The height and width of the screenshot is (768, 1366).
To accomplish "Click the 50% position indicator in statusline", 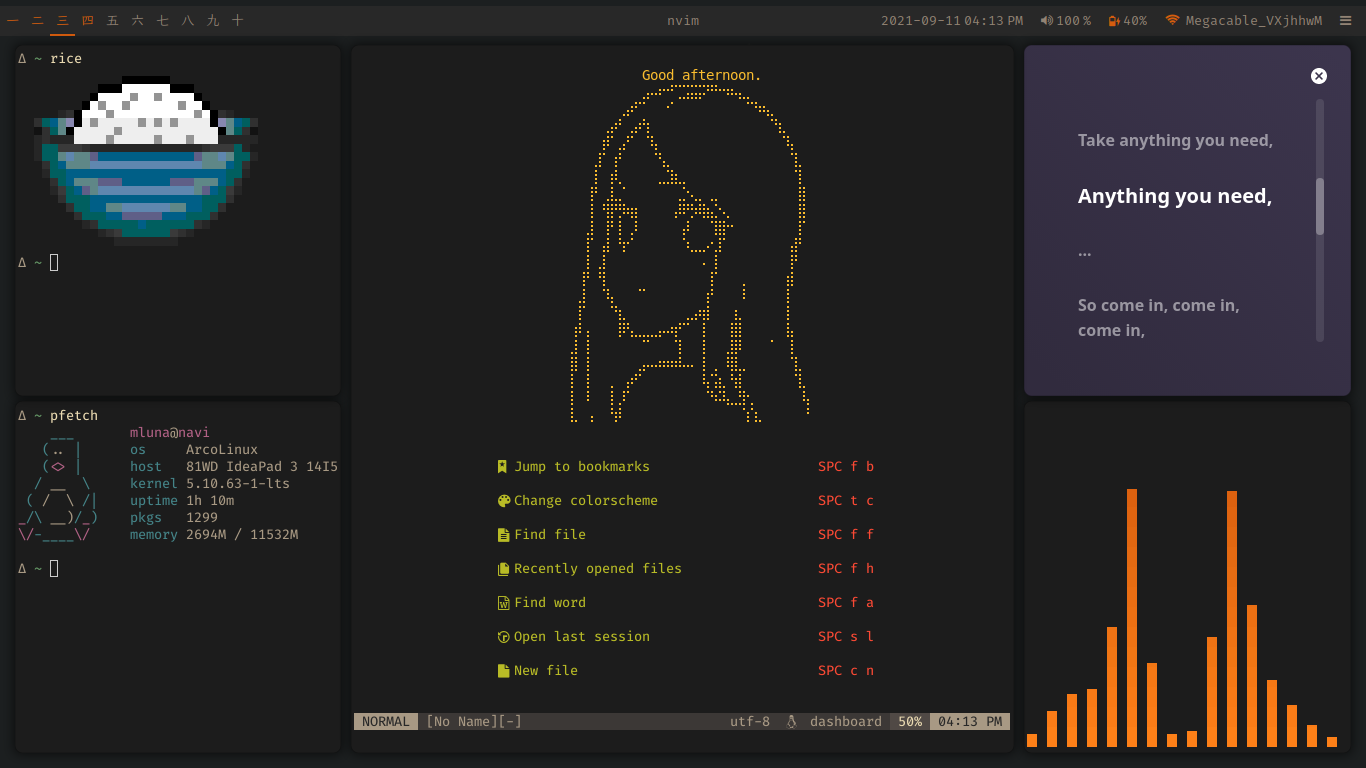I will 910,722.
